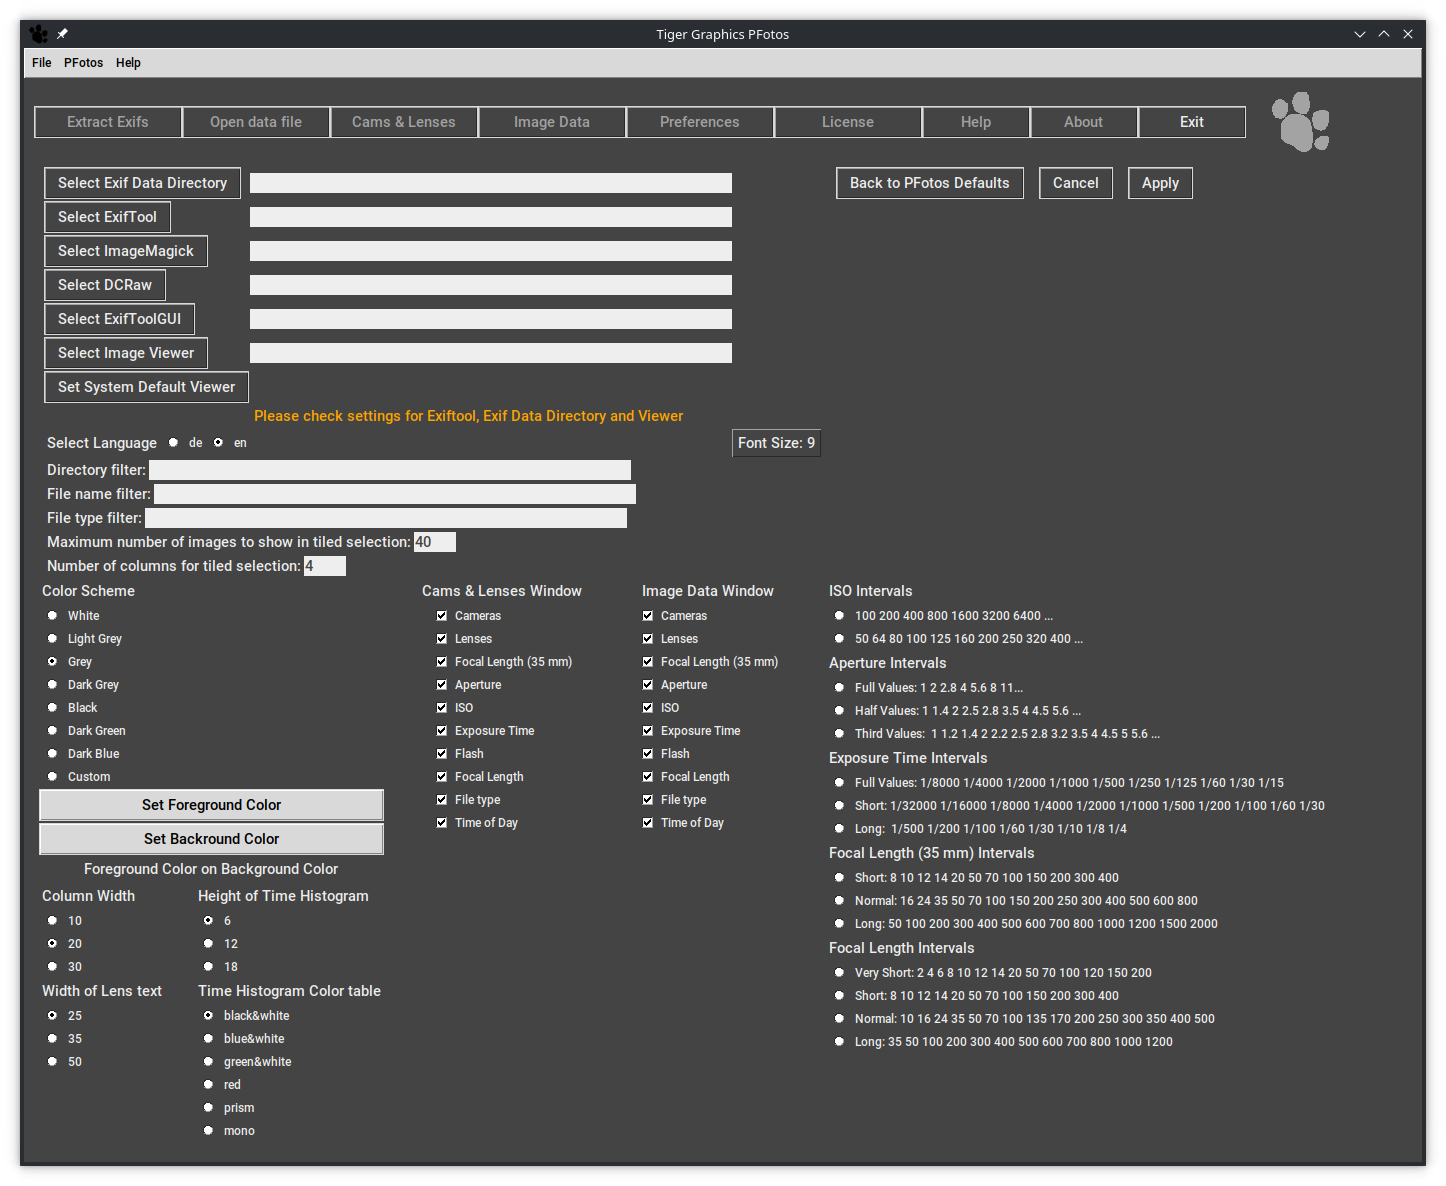This screenshot has height=1186, width=1446.
Task: Click the Directory filter input field
Action: pyautogui.click(x=390, y=470)
